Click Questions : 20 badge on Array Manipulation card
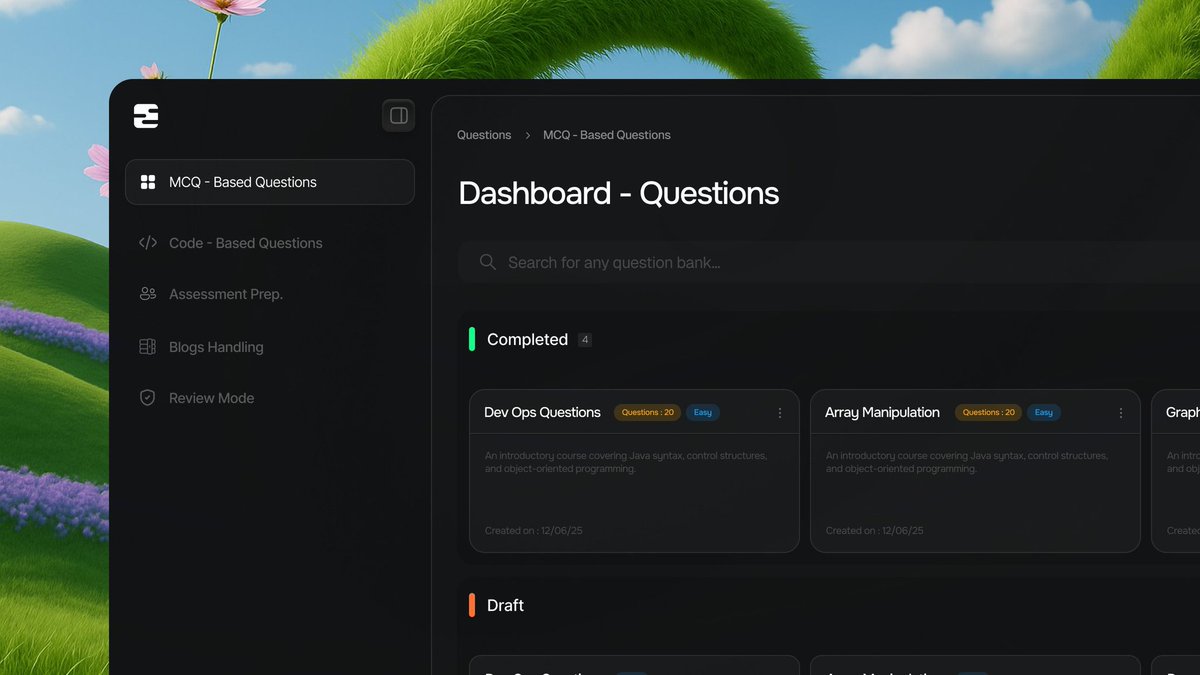The width and height of the screenshot is (1200, 675). 989,412
